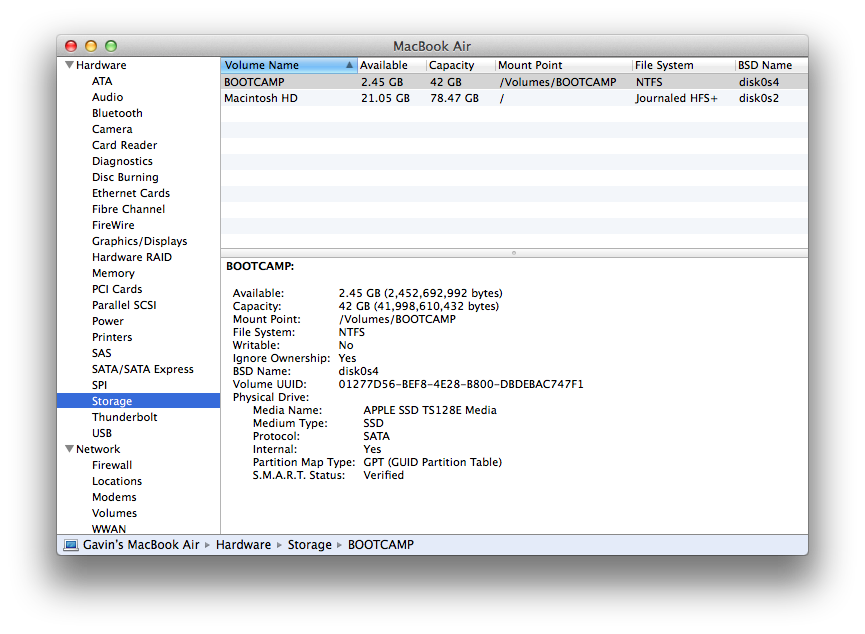This screenshot has height=634, width=865.
Task: Click APPLE SSD TS128E Media text
Action: click(430, 410)
